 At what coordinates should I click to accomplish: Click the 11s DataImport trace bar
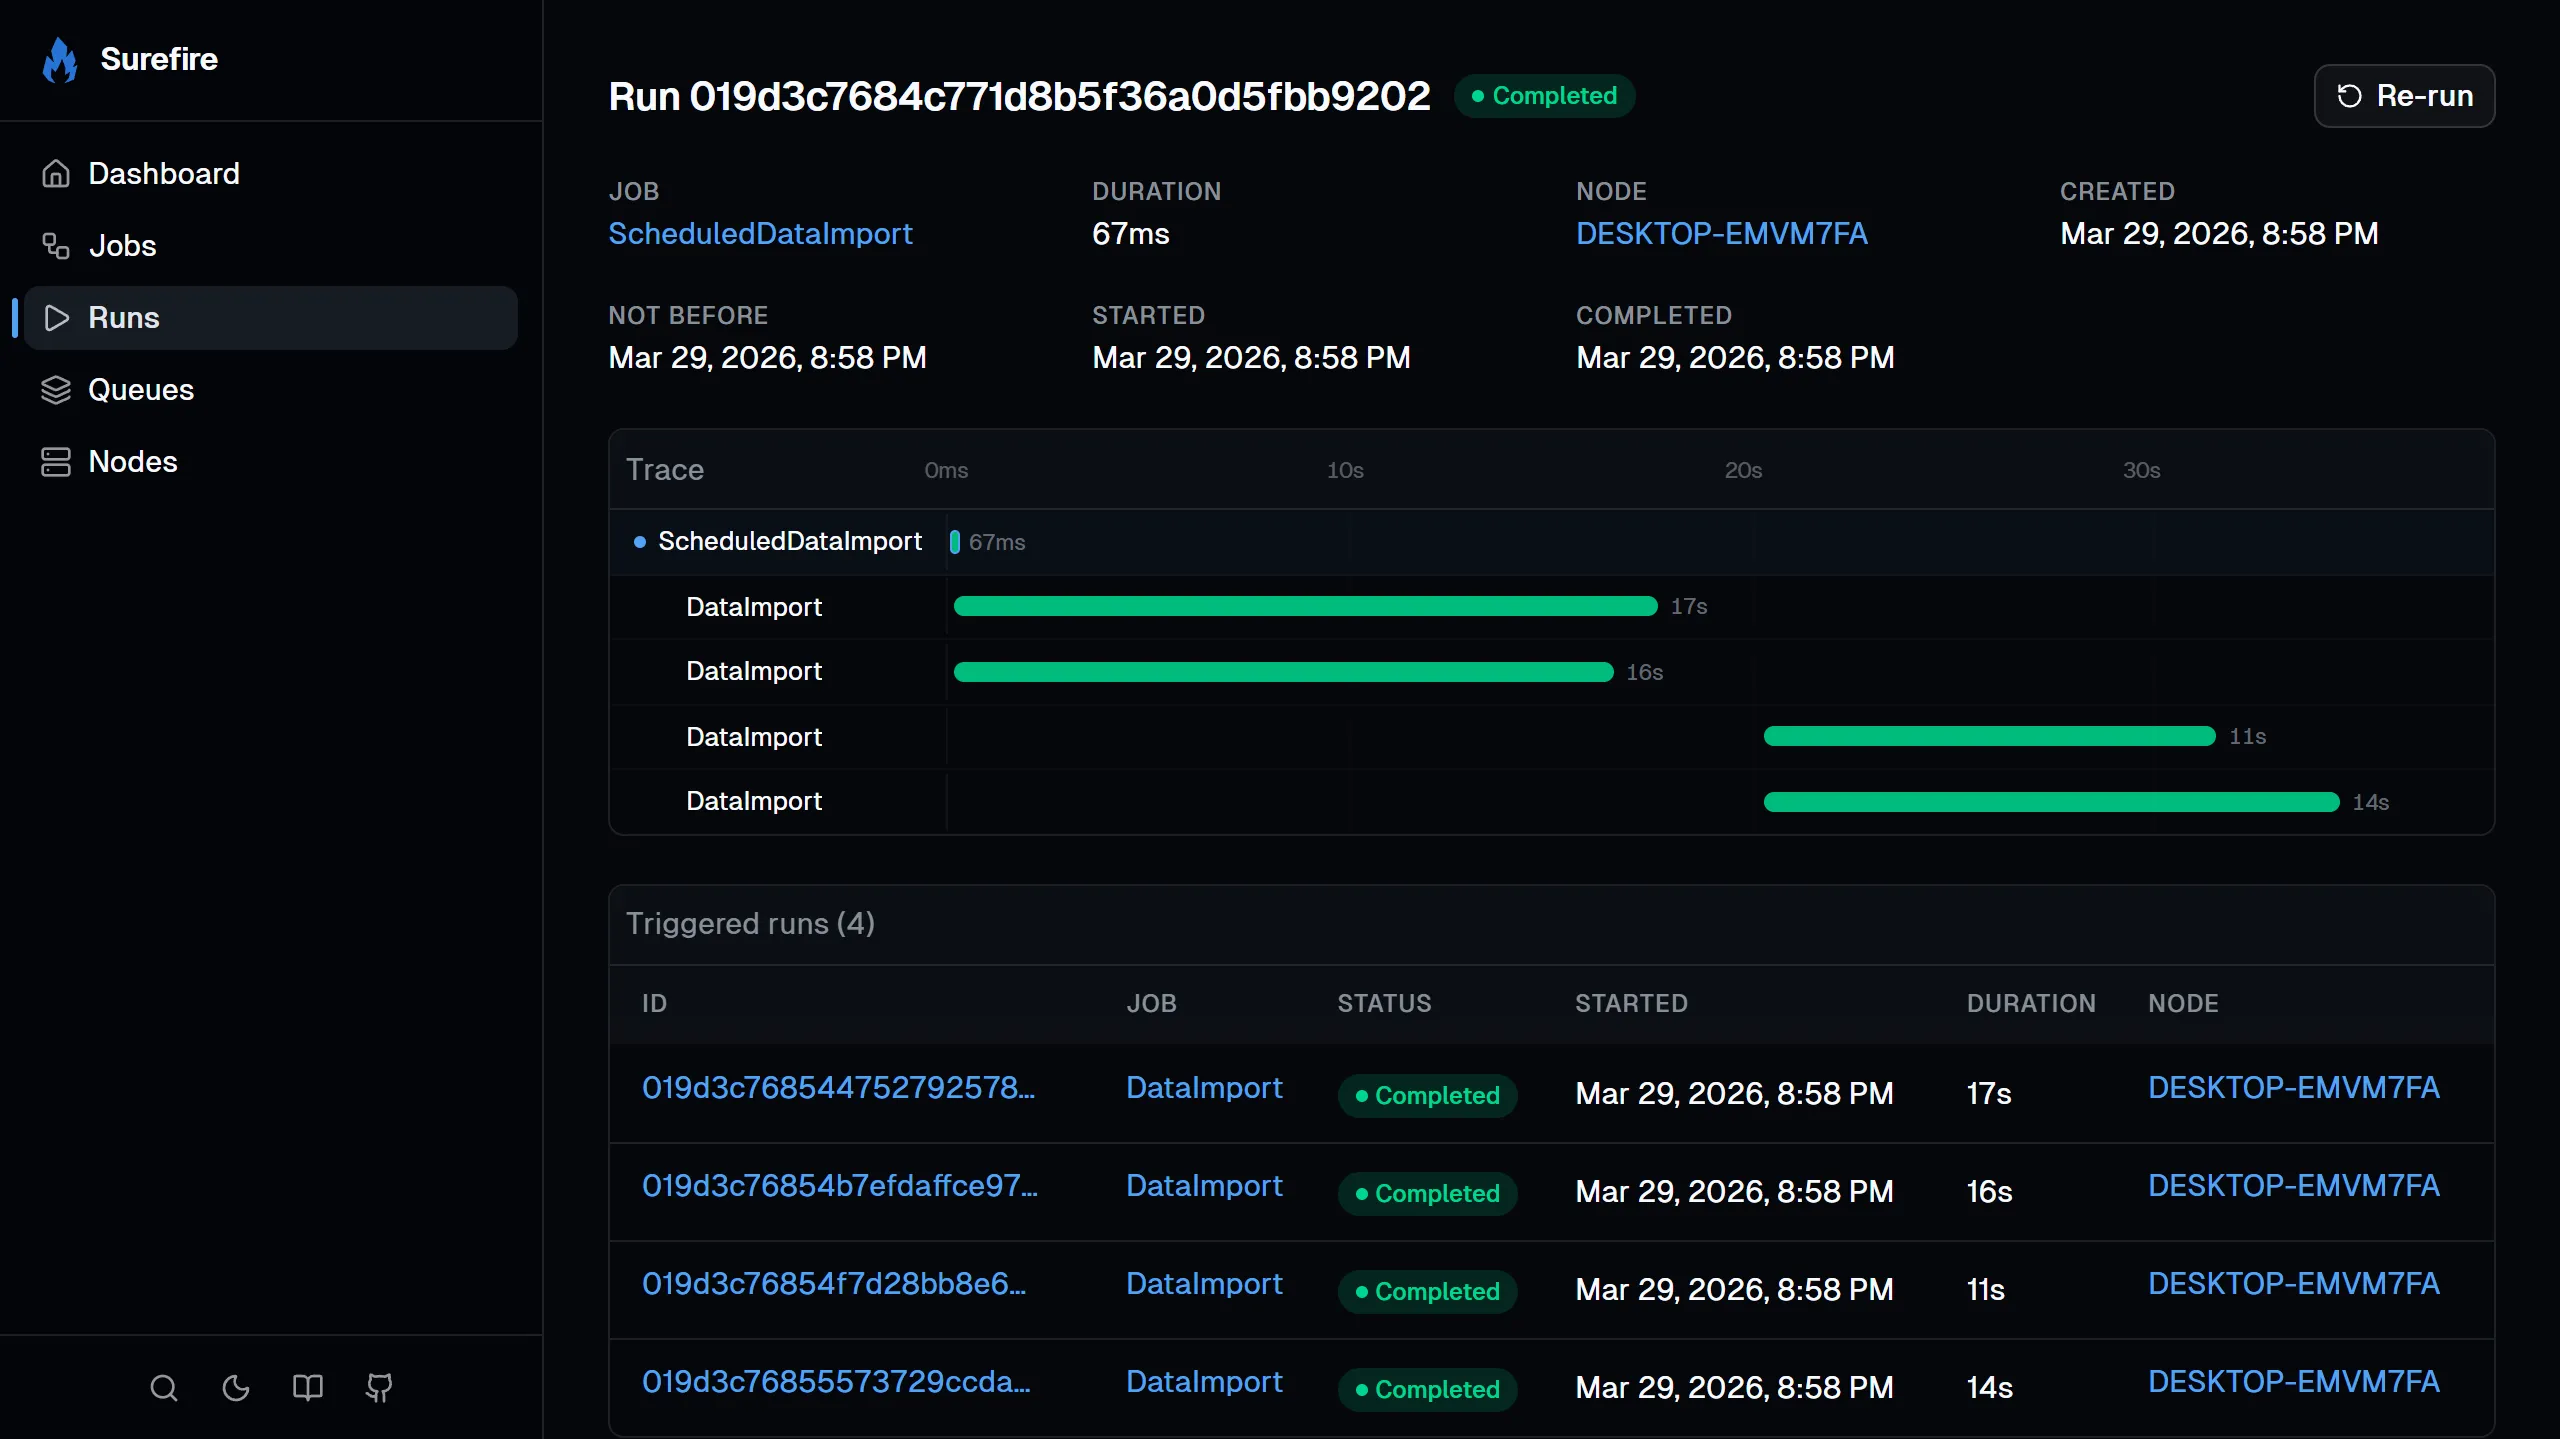(1989, 737)
